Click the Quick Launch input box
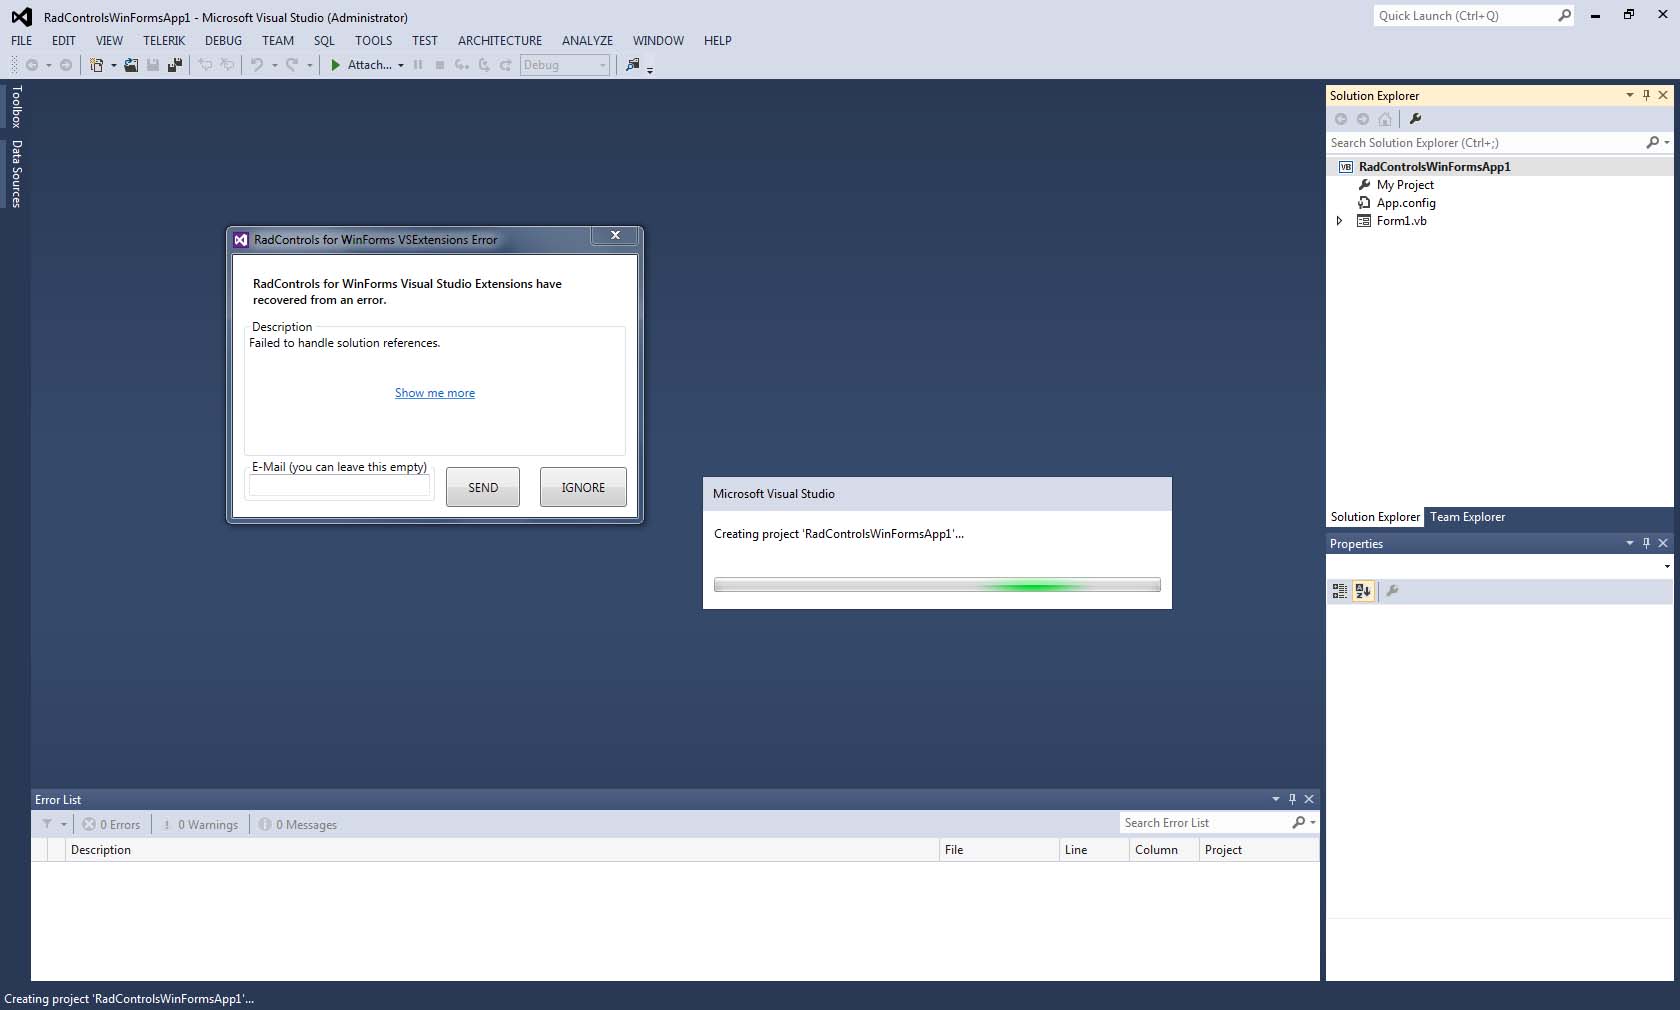 click(1464, 15)
